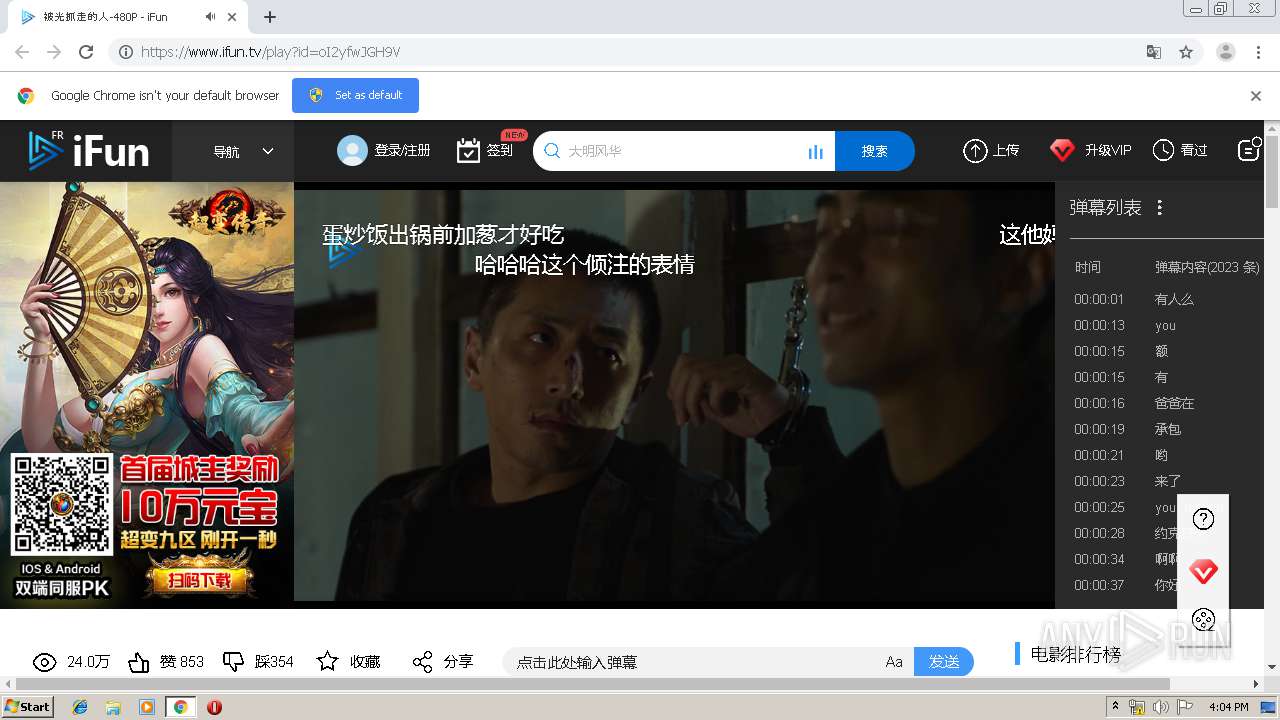Click the danmaku input field 点击此处输入弹幕
The height and width of the screenshot is (720, 1280).
tap(690, 662)
